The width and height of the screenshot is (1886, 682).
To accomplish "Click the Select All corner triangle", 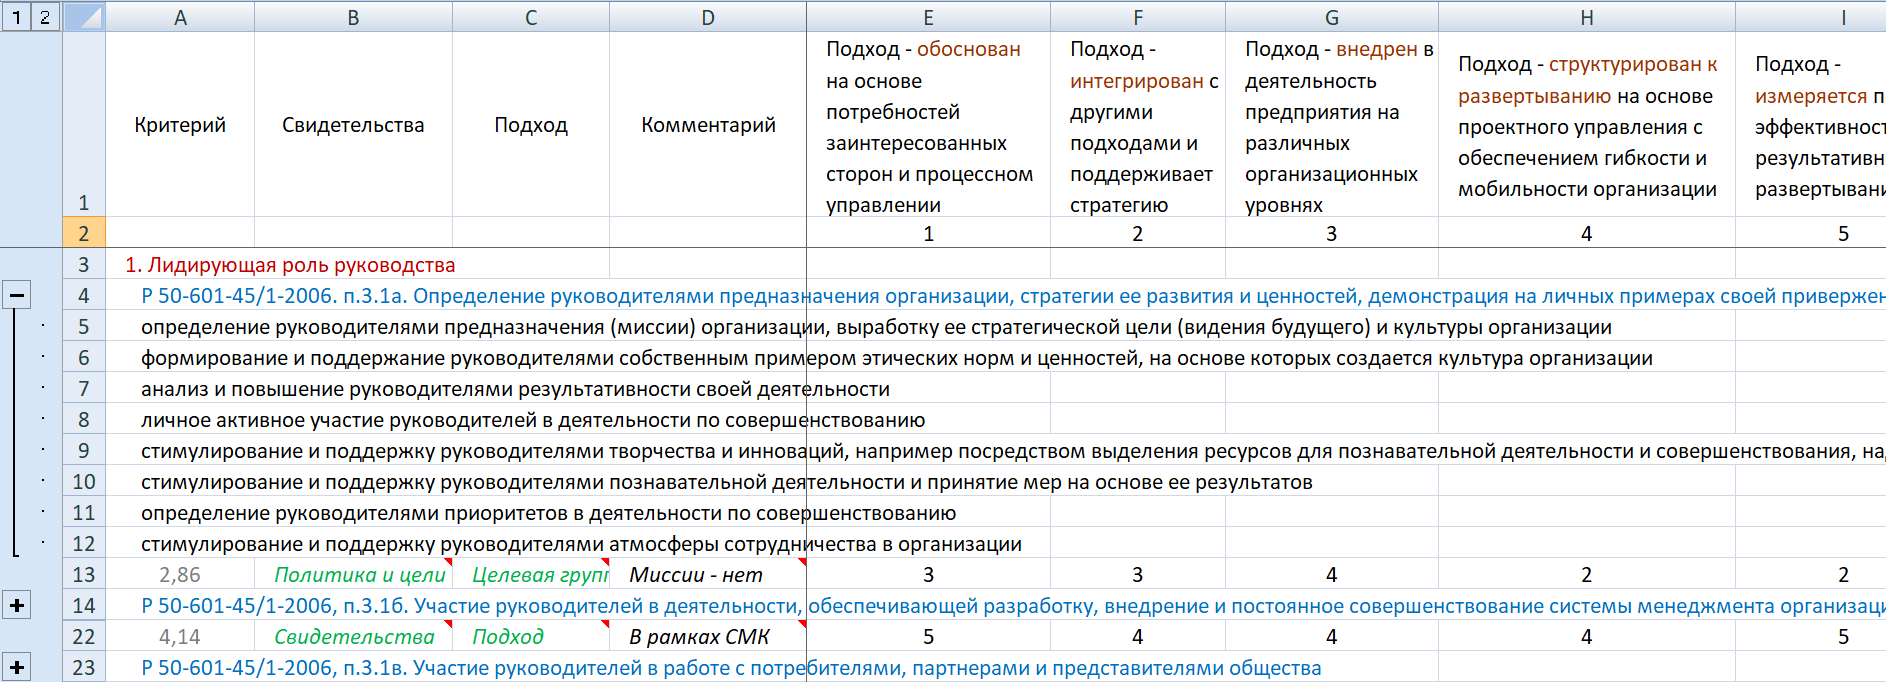I will point(84,17).
